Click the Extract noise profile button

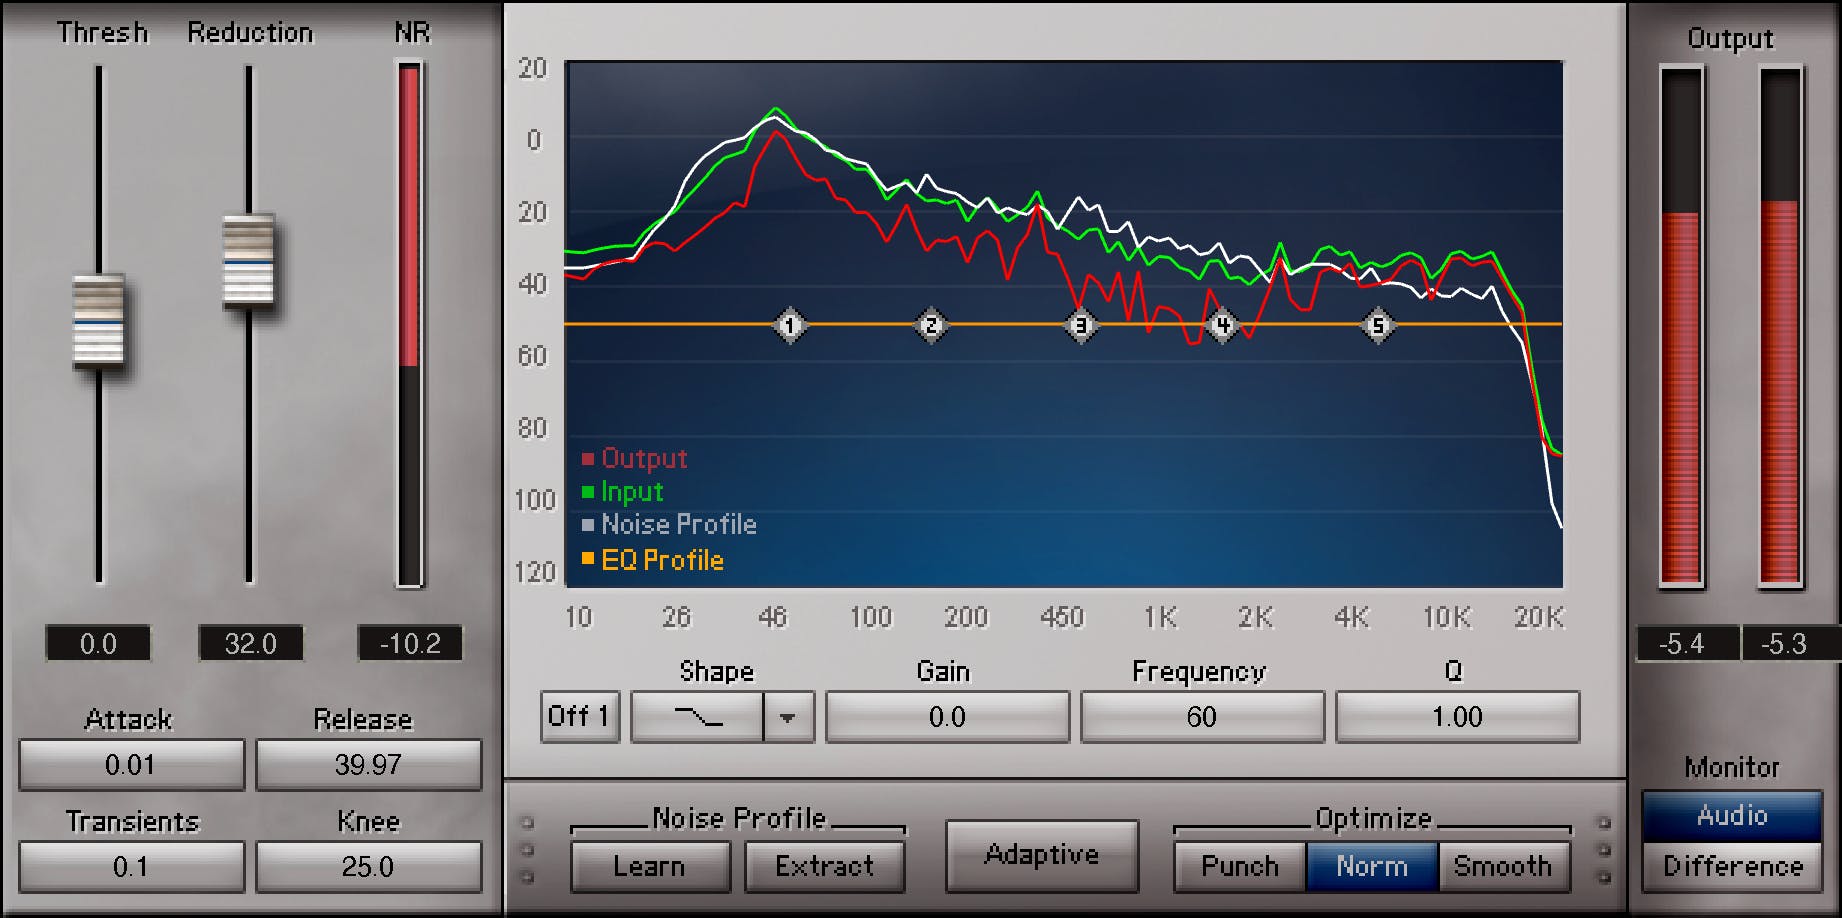point(824,866)
